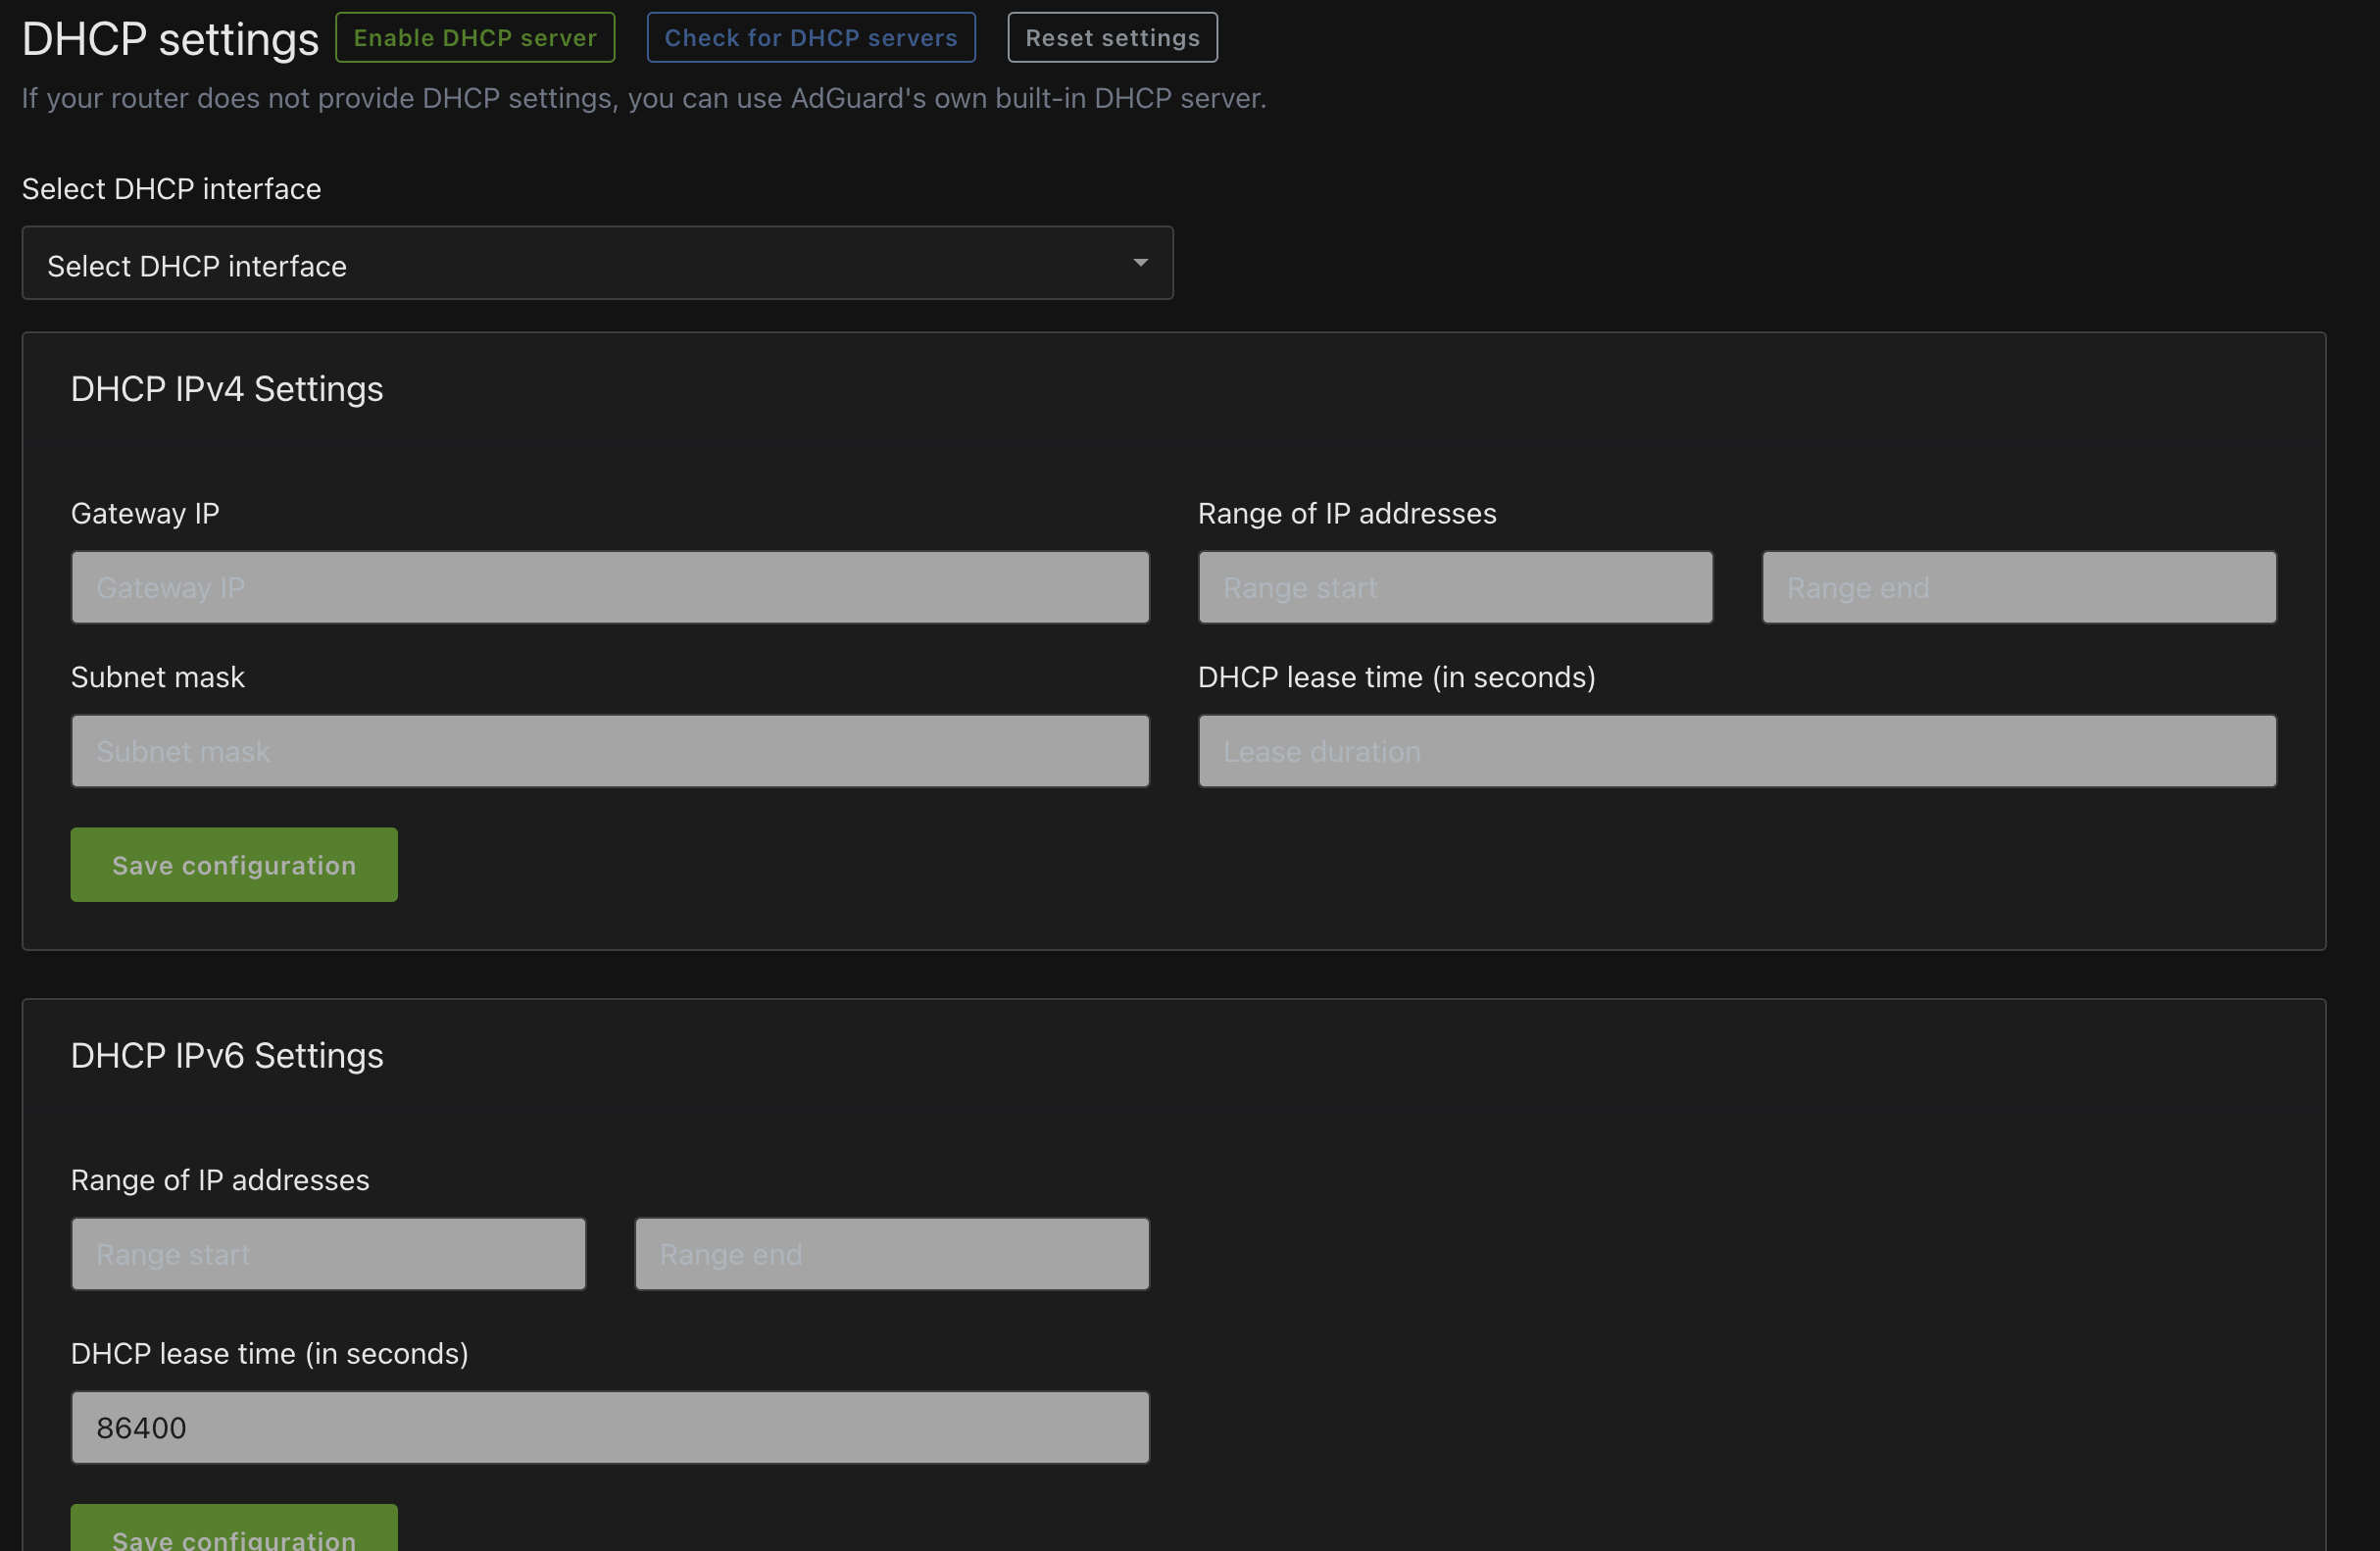Click the DHCP IPv4 Settings section title
This screenshot has height=1551, width=2380.
[x=226, y=388]
